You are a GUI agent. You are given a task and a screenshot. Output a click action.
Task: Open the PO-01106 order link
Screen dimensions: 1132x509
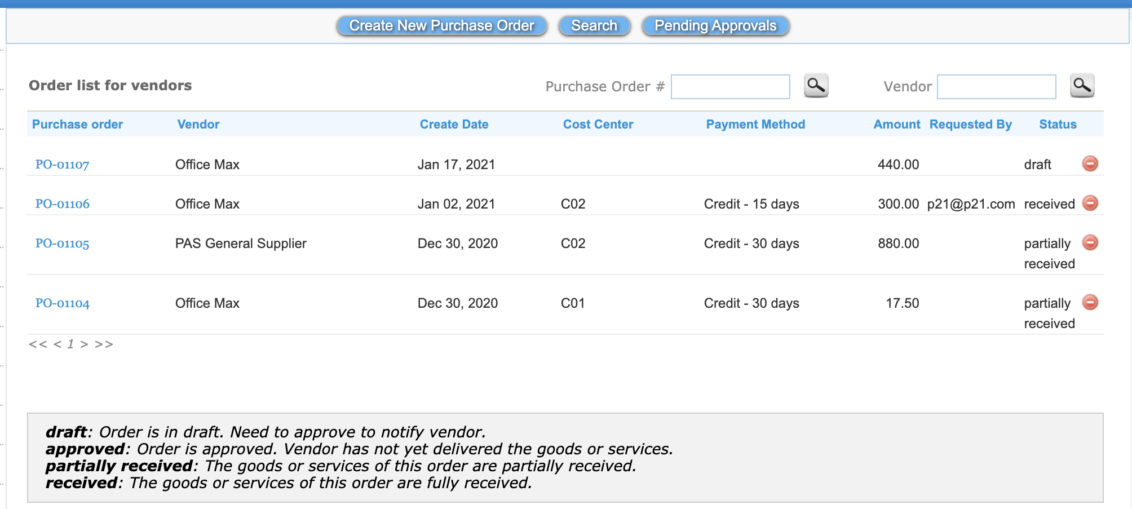62,204
